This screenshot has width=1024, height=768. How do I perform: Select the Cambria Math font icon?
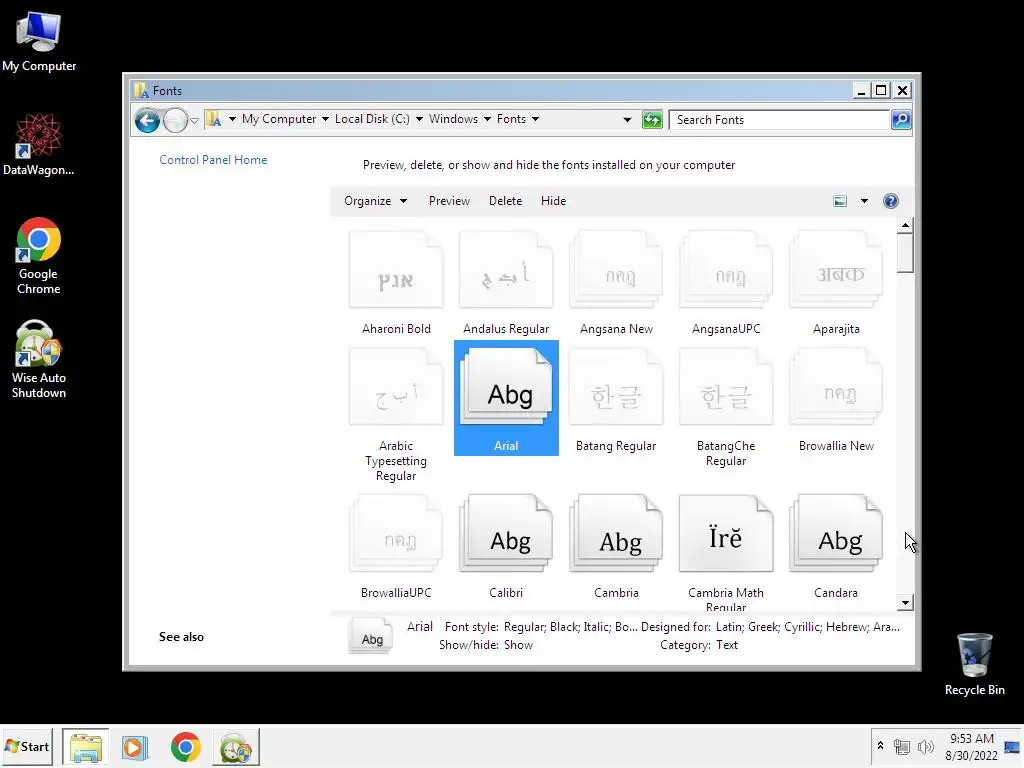click(726, 534)
